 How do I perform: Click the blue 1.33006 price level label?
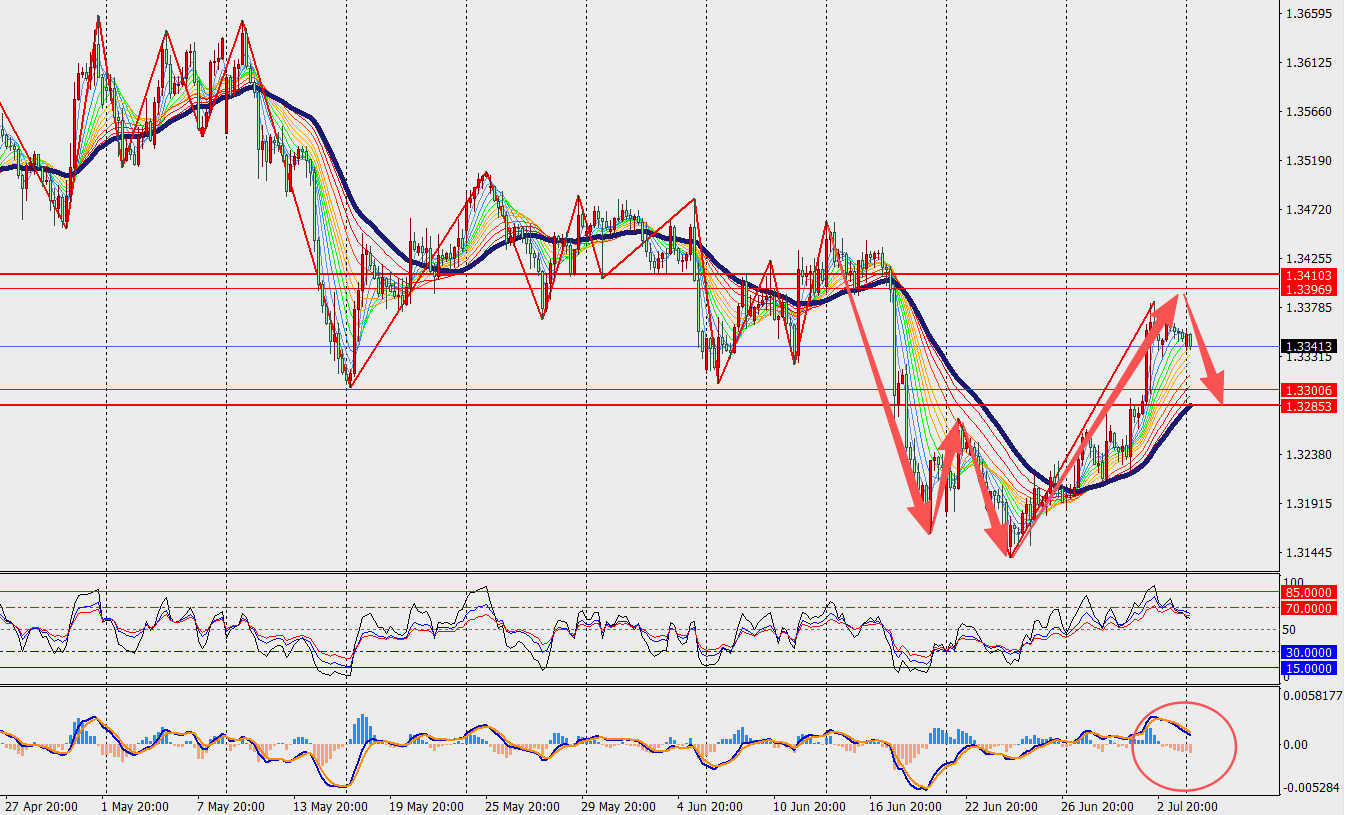pos(1309,390)
